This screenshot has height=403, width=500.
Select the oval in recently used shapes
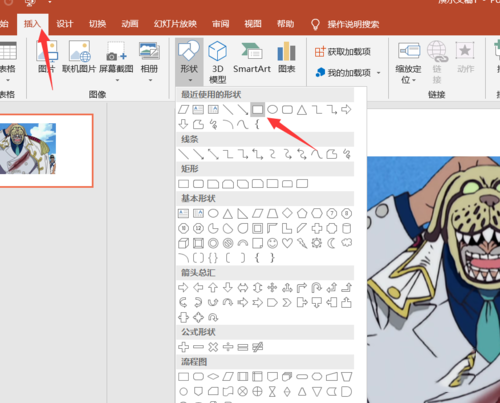(272, 110)
